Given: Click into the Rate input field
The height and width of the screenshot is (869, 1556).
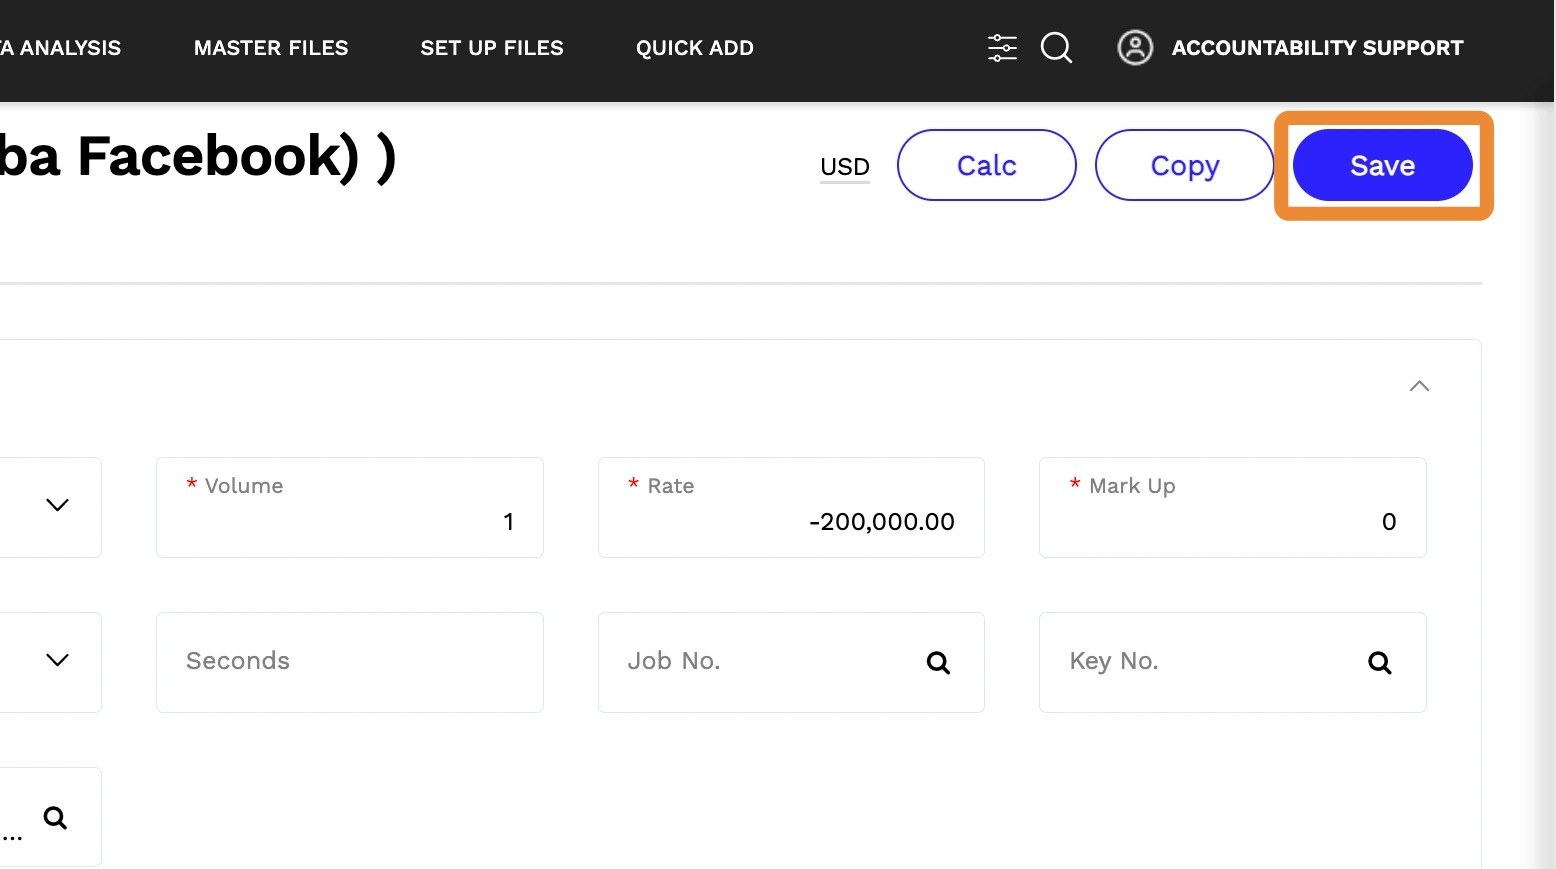Looking at the screenshot, I should pyautogui.click(x=791, y=521).
